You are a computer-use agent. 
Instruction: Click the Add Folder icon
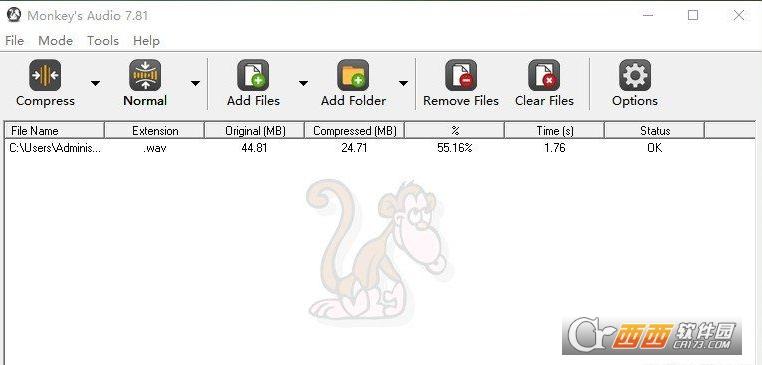353,75
